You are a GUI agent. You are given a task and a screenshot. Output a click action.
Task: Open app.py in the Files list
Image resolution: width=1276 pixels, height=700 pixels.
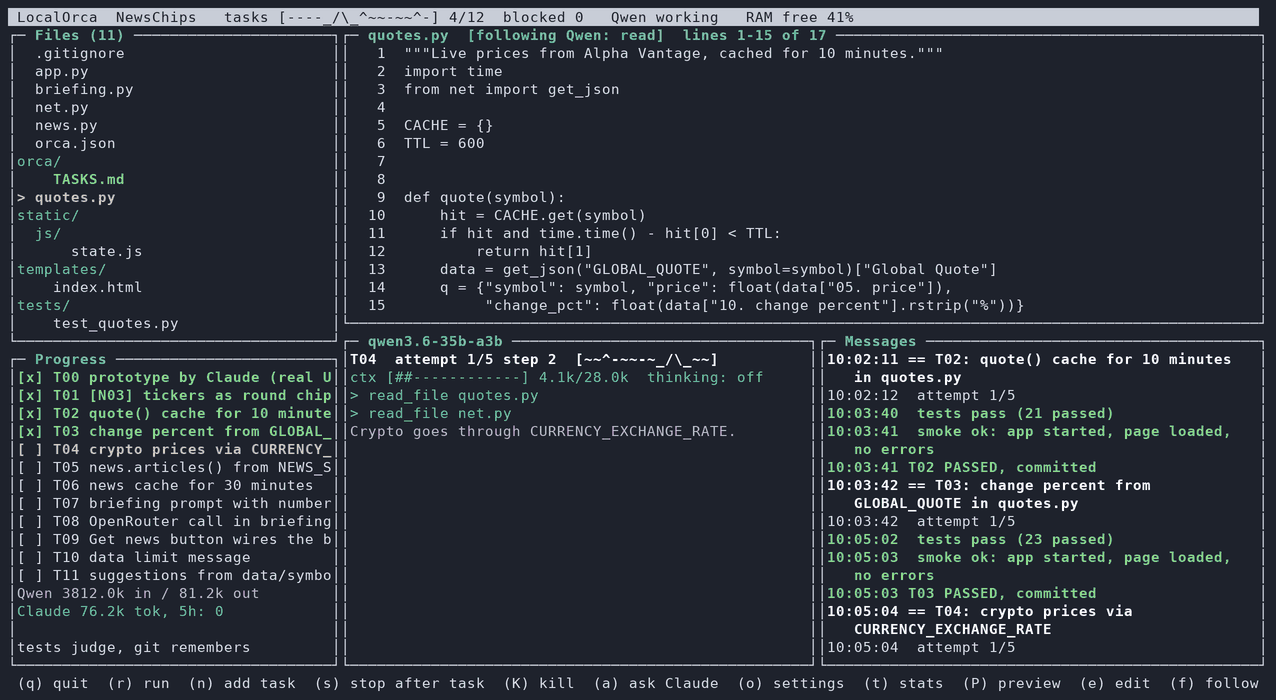(61, 71)
